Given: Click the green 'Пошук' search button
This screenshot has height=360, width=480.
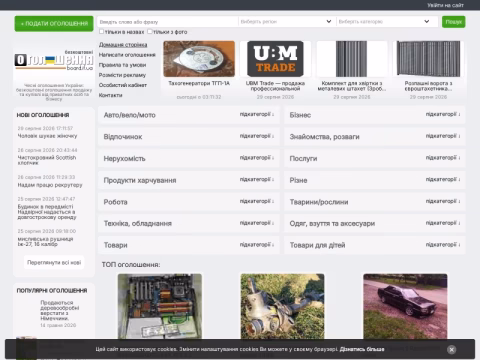Looking at the screenshot, I should (453, 22).
